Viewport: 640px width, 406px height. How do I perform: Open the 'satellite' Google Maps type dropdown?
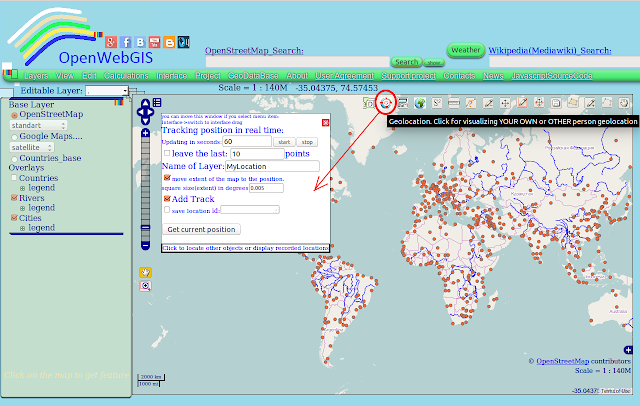(31, 147)
